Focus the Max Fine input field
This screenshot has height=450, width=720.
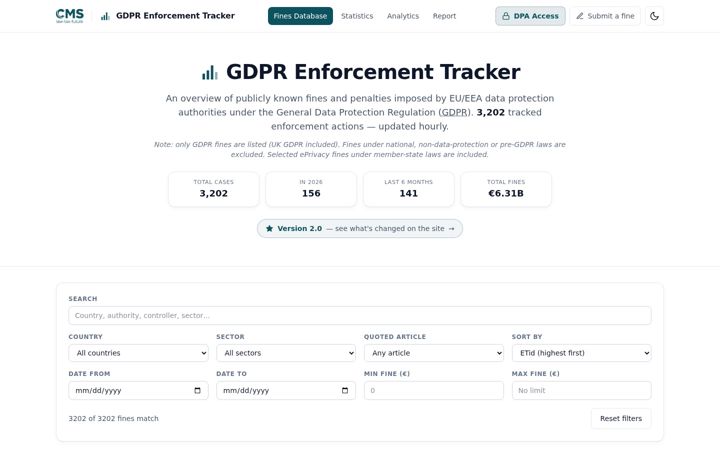(x=582, y=390)
